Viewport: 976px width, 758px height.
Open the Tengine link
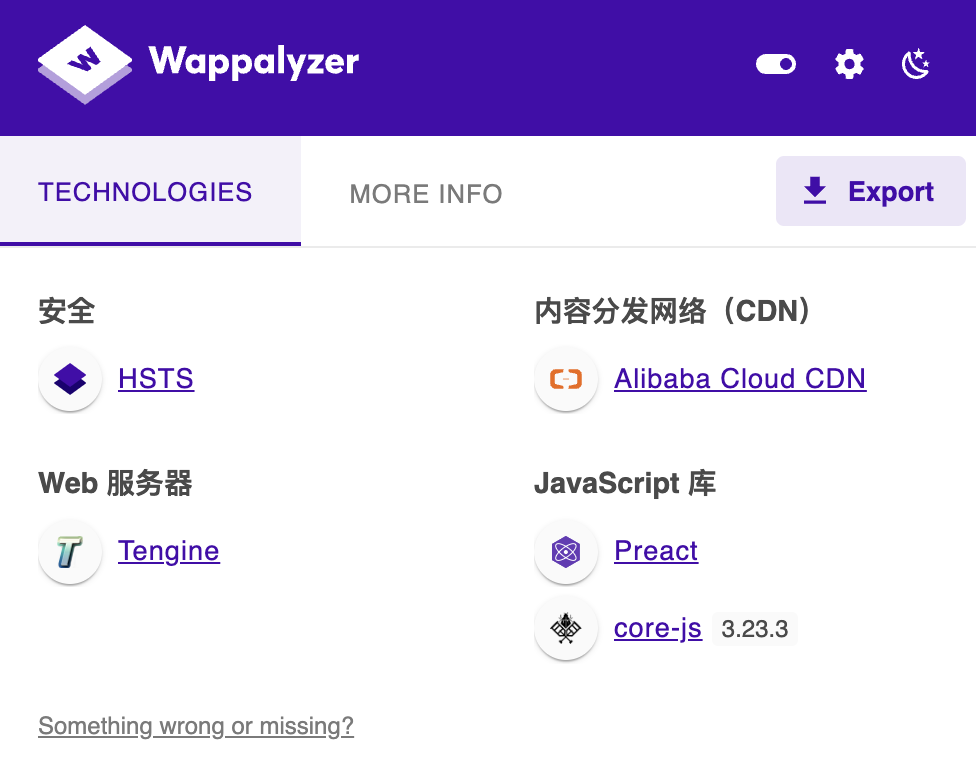click(169, 551)
